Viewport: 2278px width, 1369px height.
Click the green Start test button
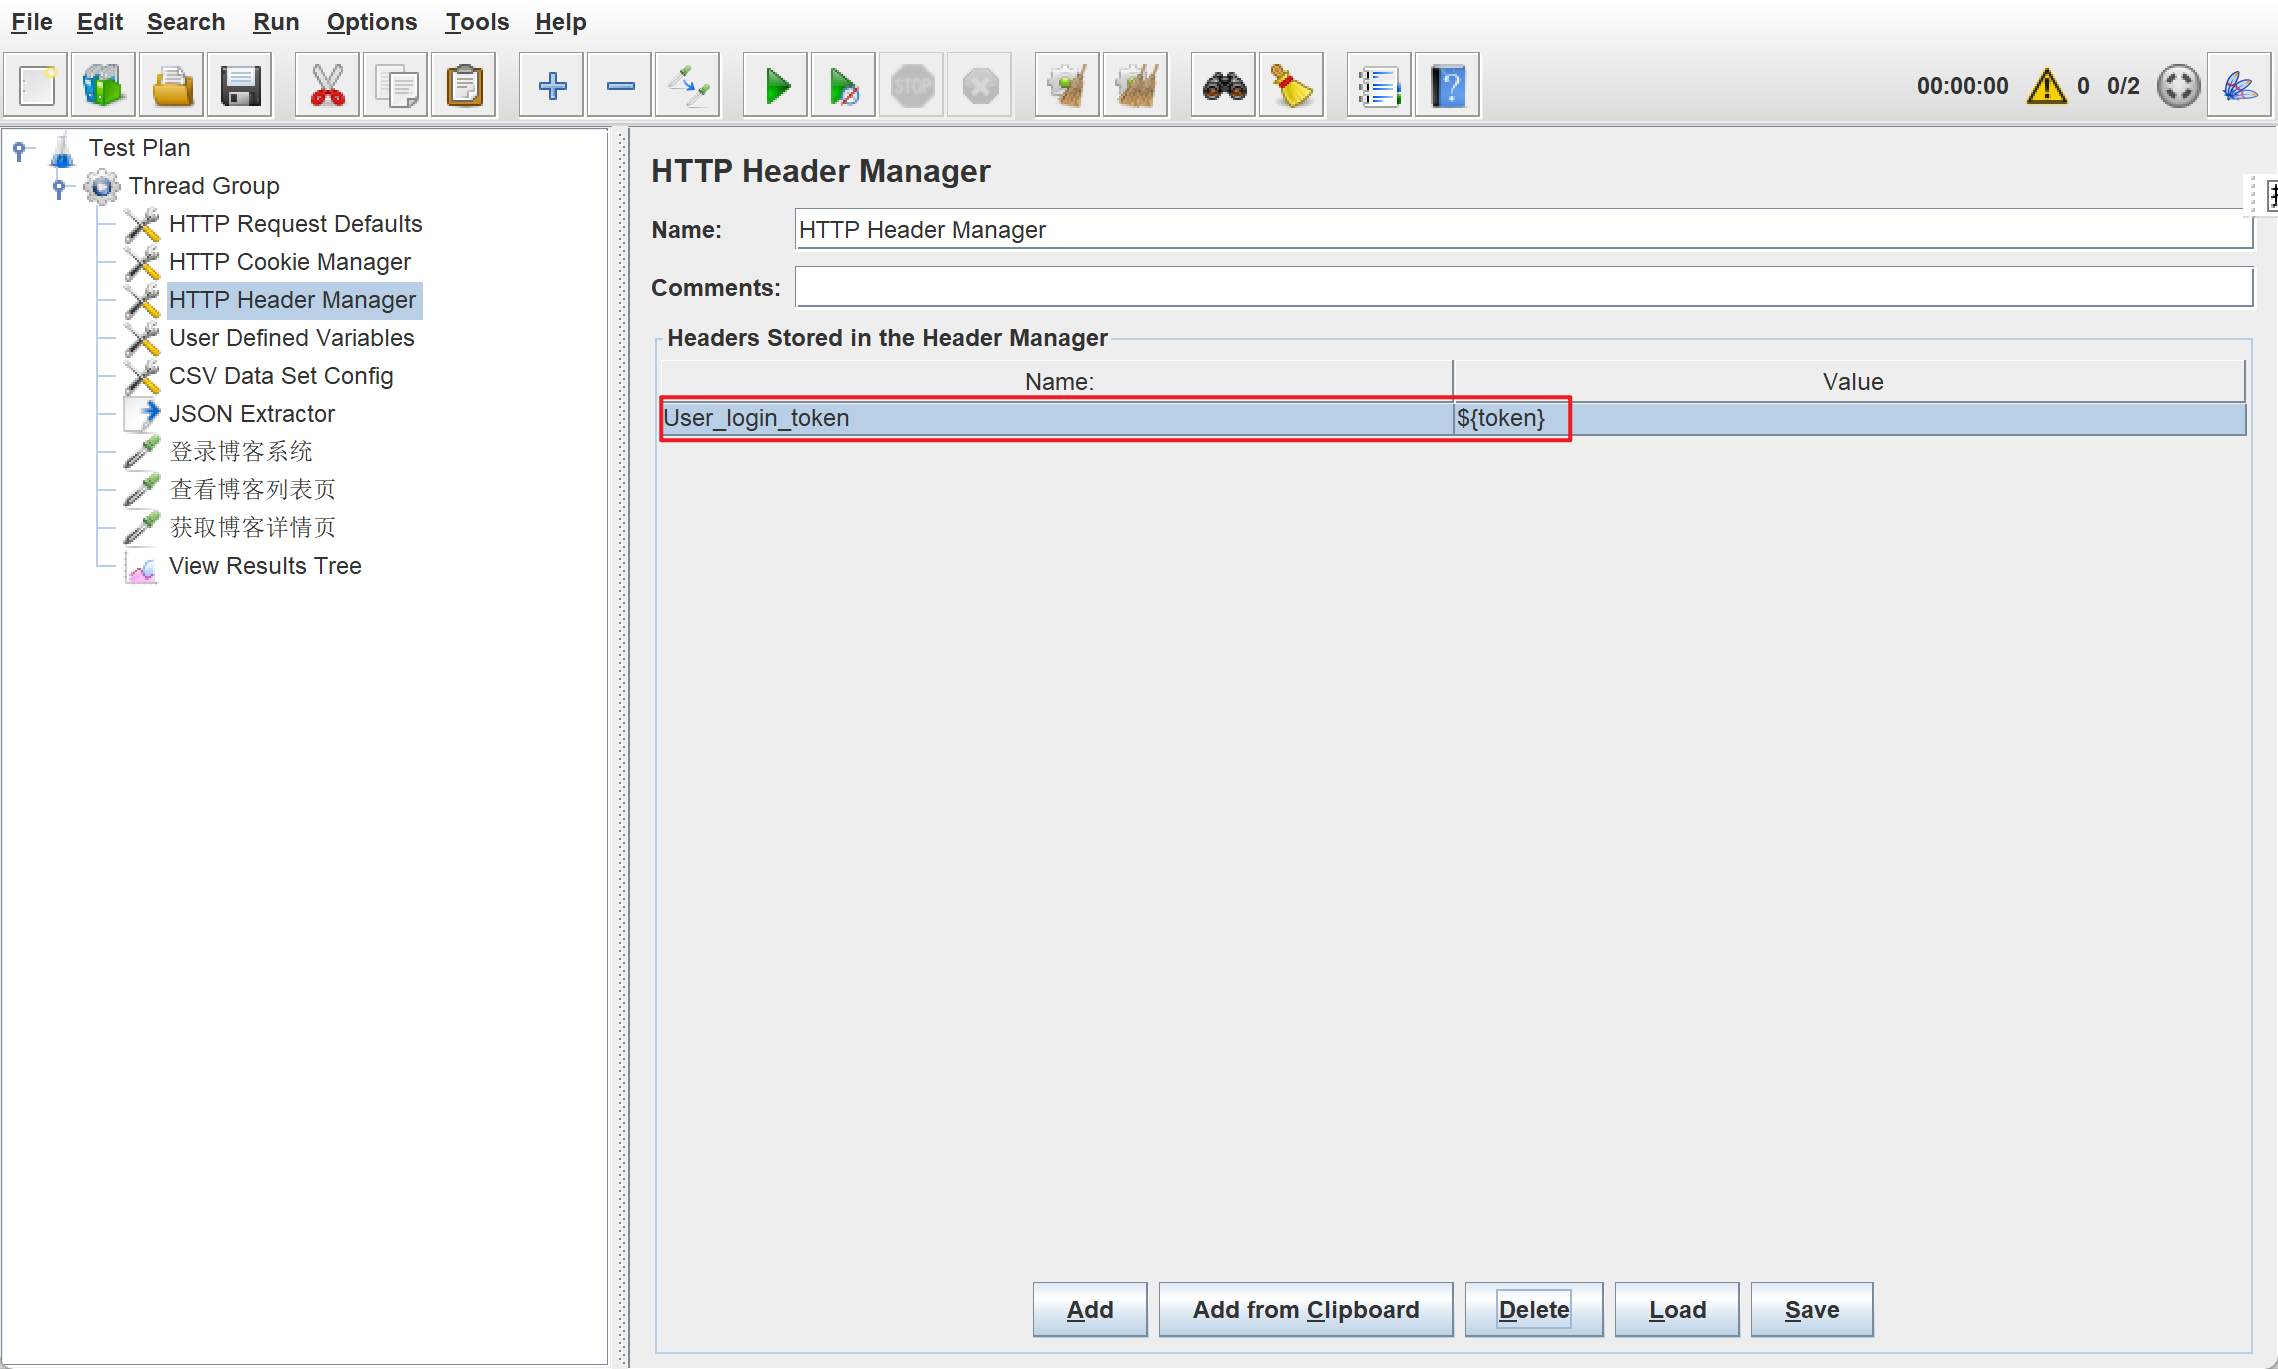(776, 86)
